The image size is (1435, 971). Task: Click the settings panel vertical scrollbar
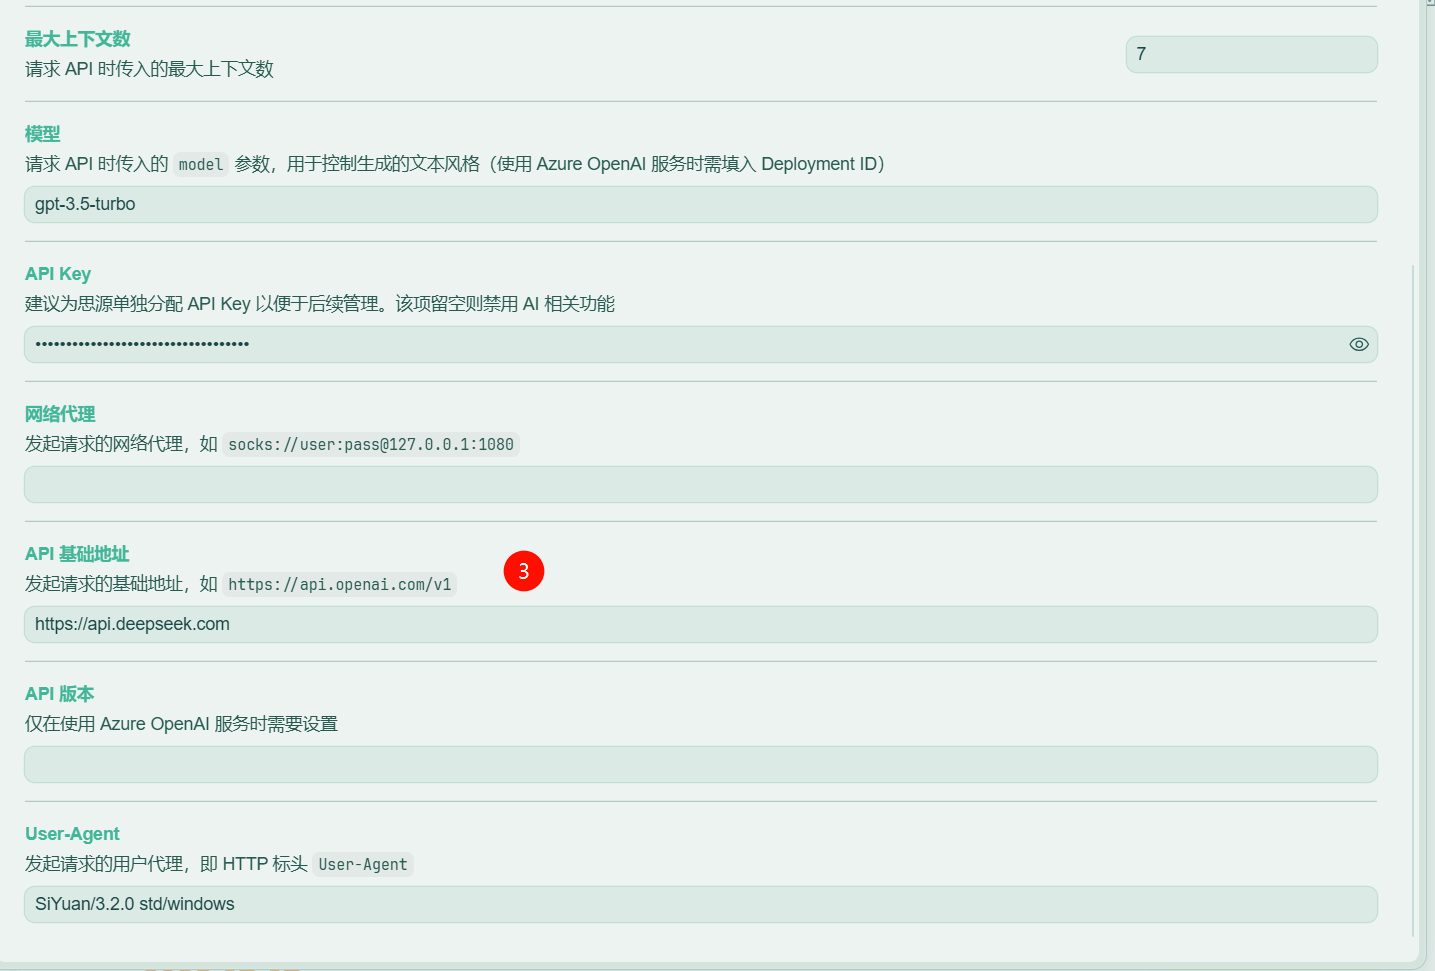tap(1412, 600)
